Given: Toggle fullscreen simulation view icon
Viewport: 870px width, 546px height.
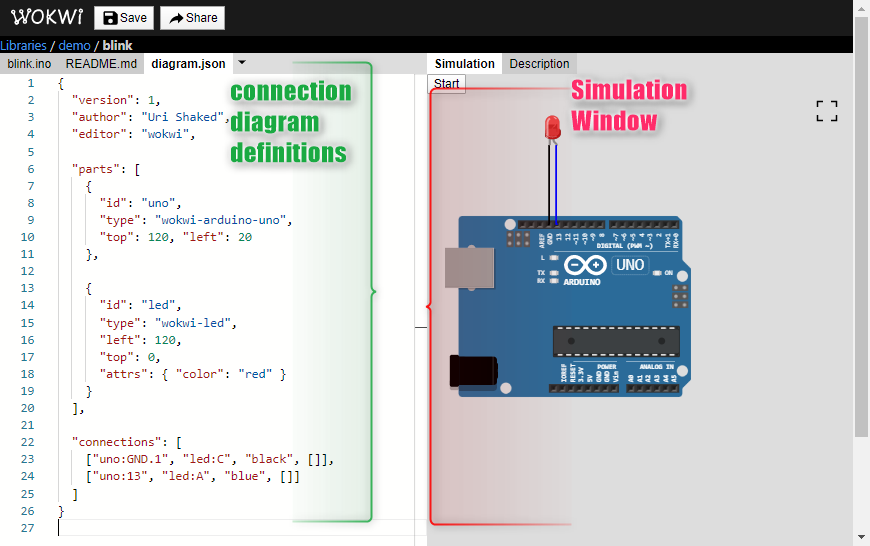Looking at the screenshot, I should [x=827, y=111].
